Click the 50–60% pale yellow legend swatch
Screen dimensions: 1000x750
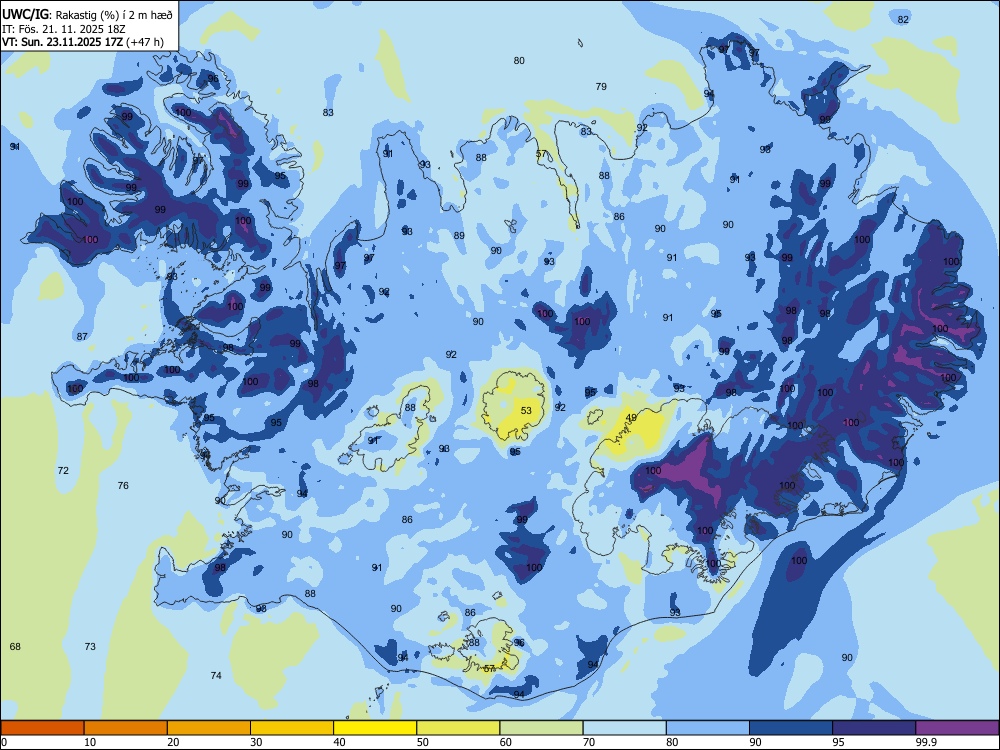click(458, 728)
